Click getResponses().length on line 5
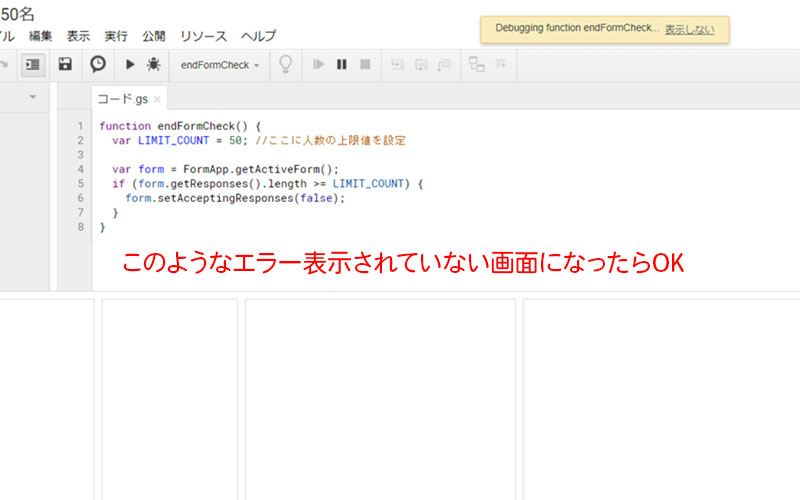The width and height of the screenshot is (800, 500). tap(238, 184)
